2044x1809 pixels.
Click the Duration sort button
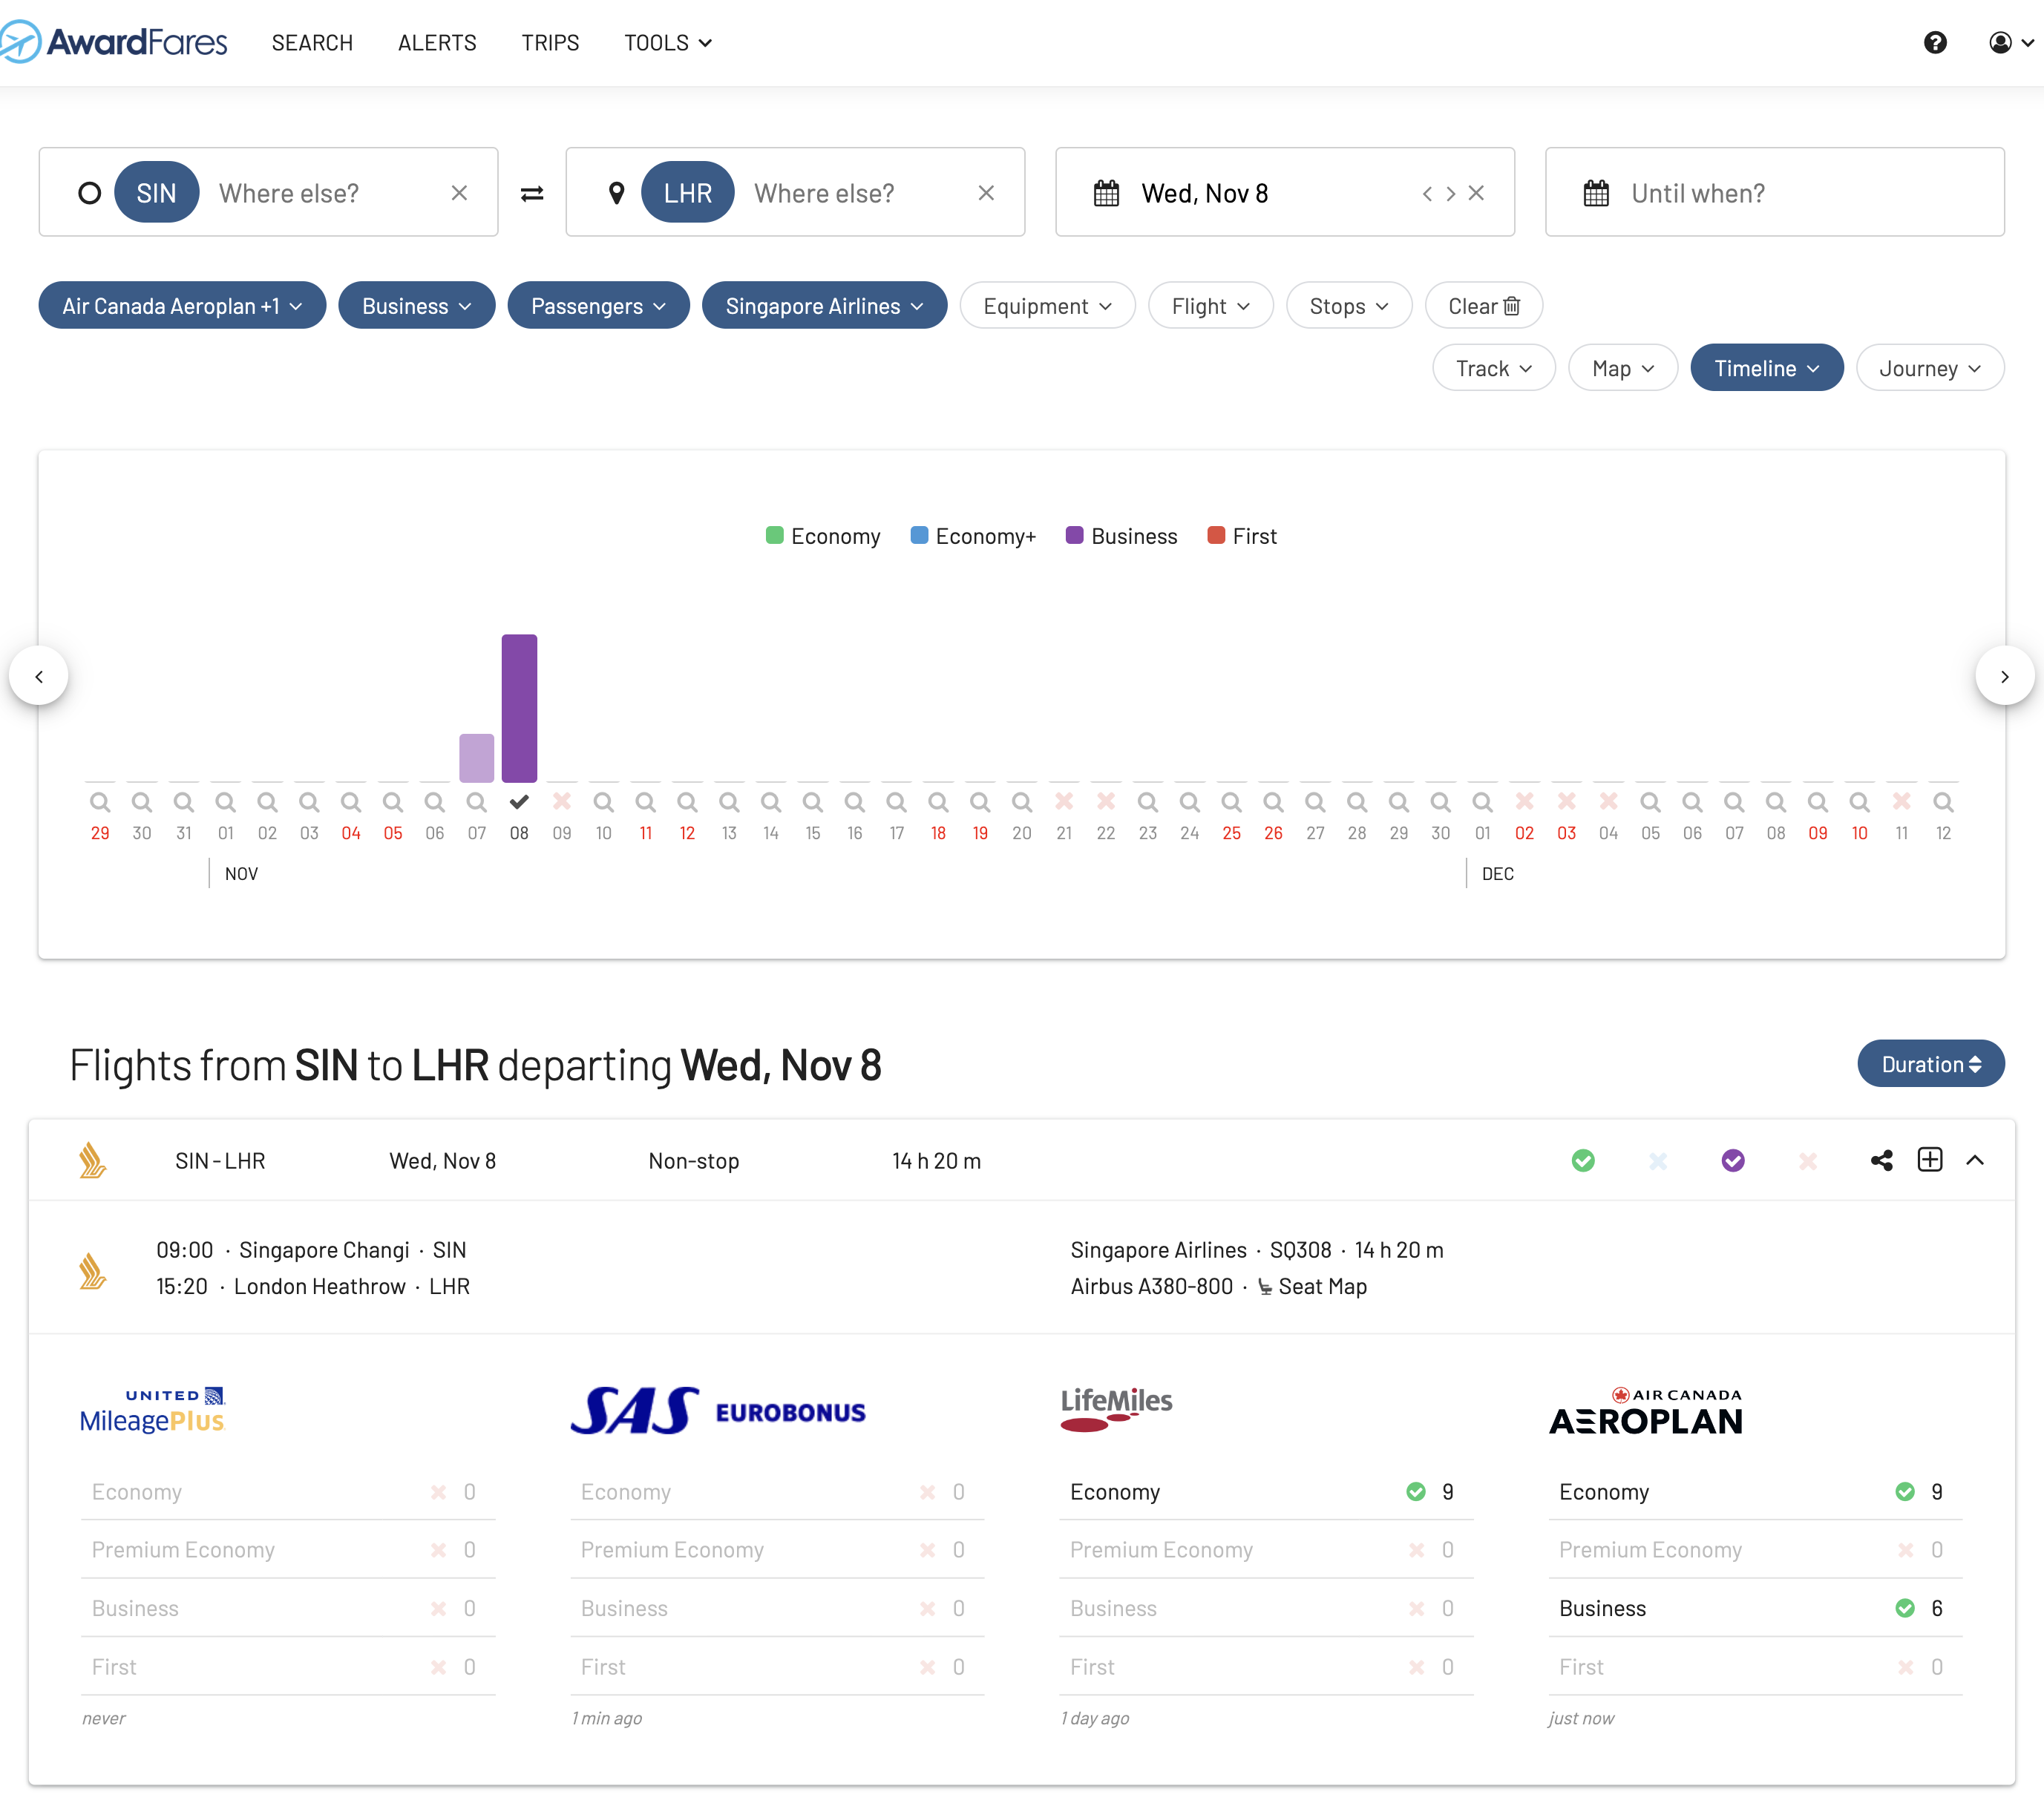1930,1064
